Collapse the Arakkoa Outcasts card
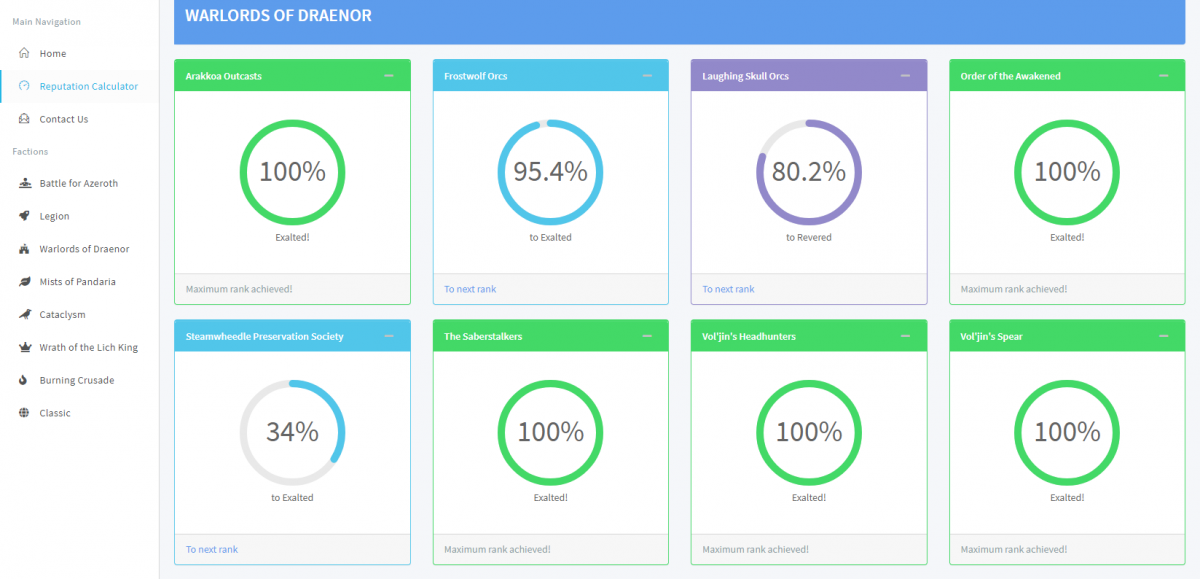This screenshot has height=579, width=1200. pyautogui.click(x=389, y=76)
